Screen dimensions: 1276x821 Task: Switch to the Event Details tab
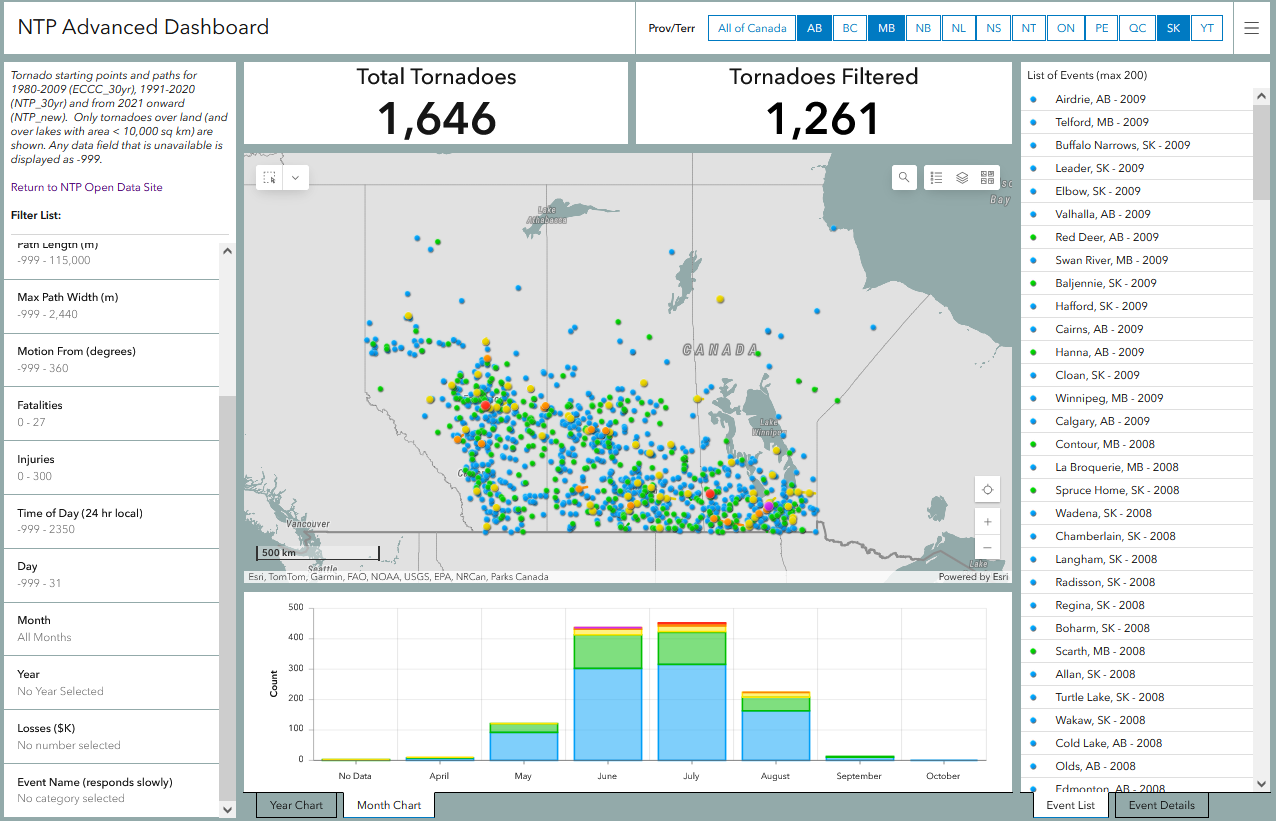click(1162, 805)
